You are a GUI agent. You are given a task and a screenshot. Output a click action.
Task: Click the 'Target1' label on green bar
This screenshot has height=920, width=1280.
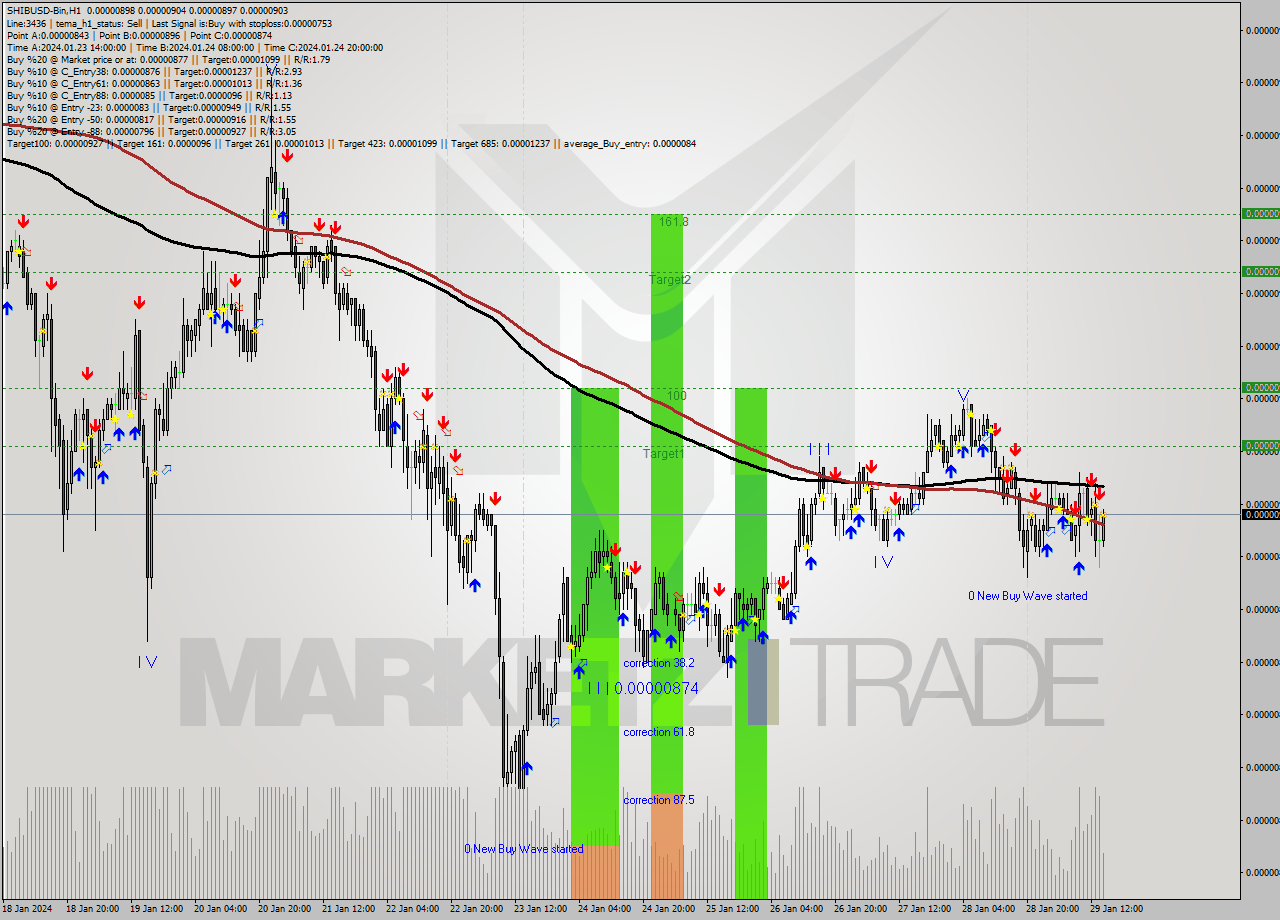[663, 453]
